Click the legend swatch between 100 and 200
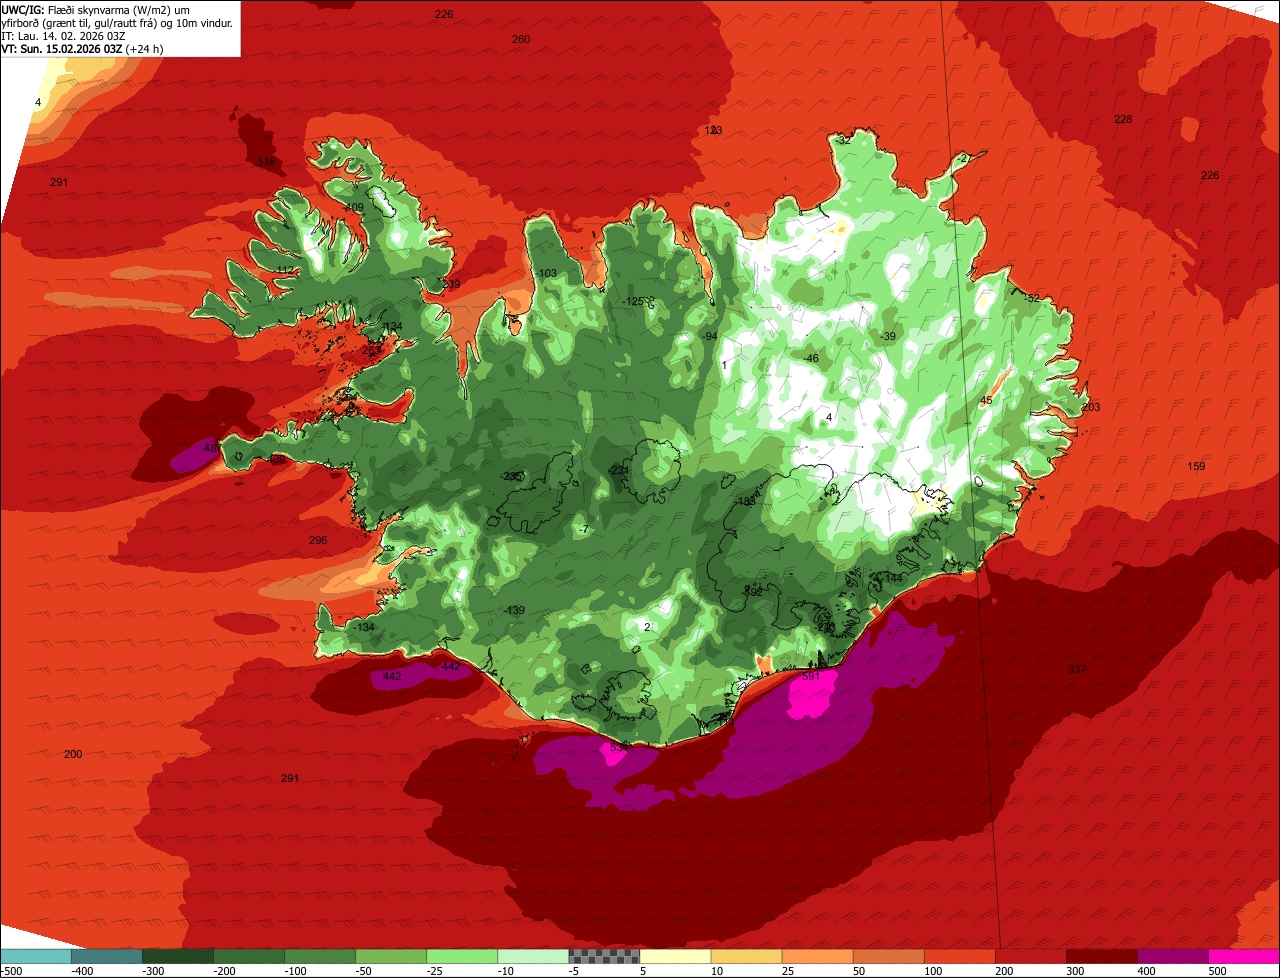The height and width of the screenshot is (978, 1280). pyautogui.click(x=960, y=956)
